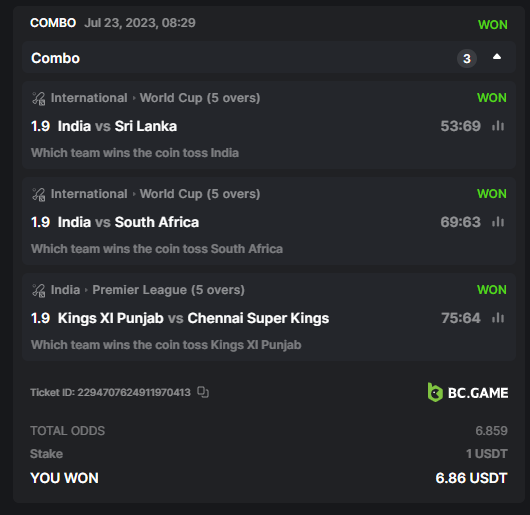Open stats icon for Kings XI Punjab match
The image size is (530, 515).
[498, 318]
